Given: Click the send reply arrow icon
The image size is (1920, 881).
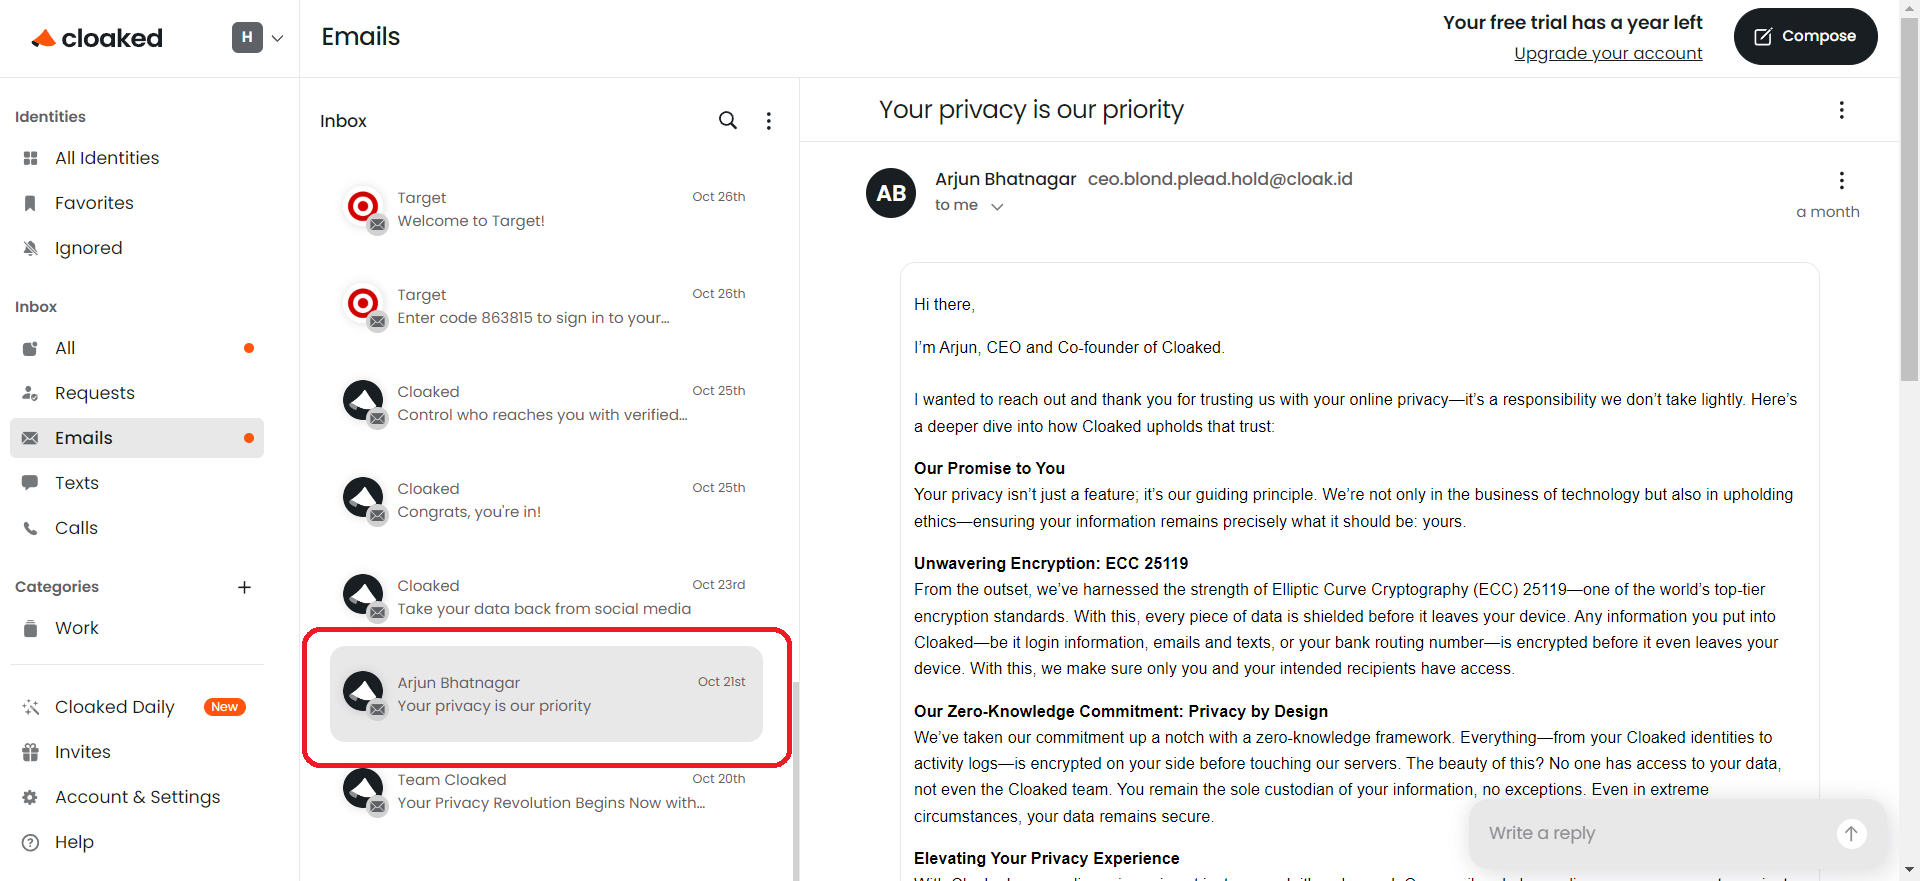Looking at the screenshot, I should click(1851, 833).
